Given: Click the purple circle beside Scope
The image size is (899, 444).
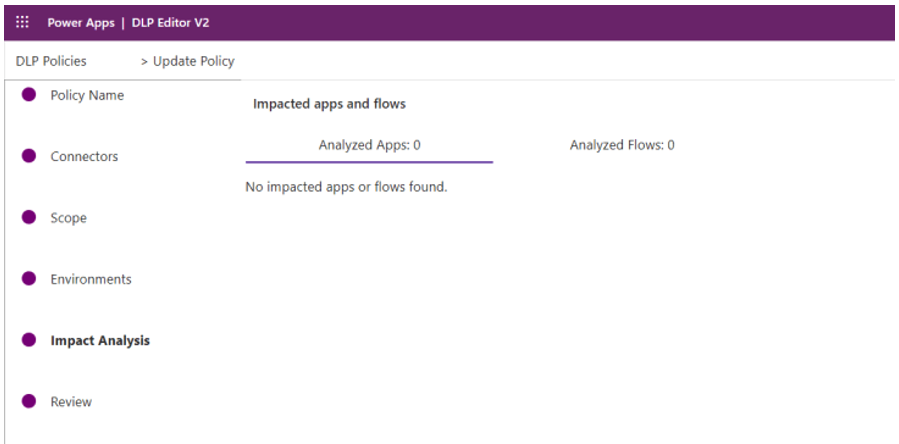Looking at the screenshot, I should click(x=29, y=217).
